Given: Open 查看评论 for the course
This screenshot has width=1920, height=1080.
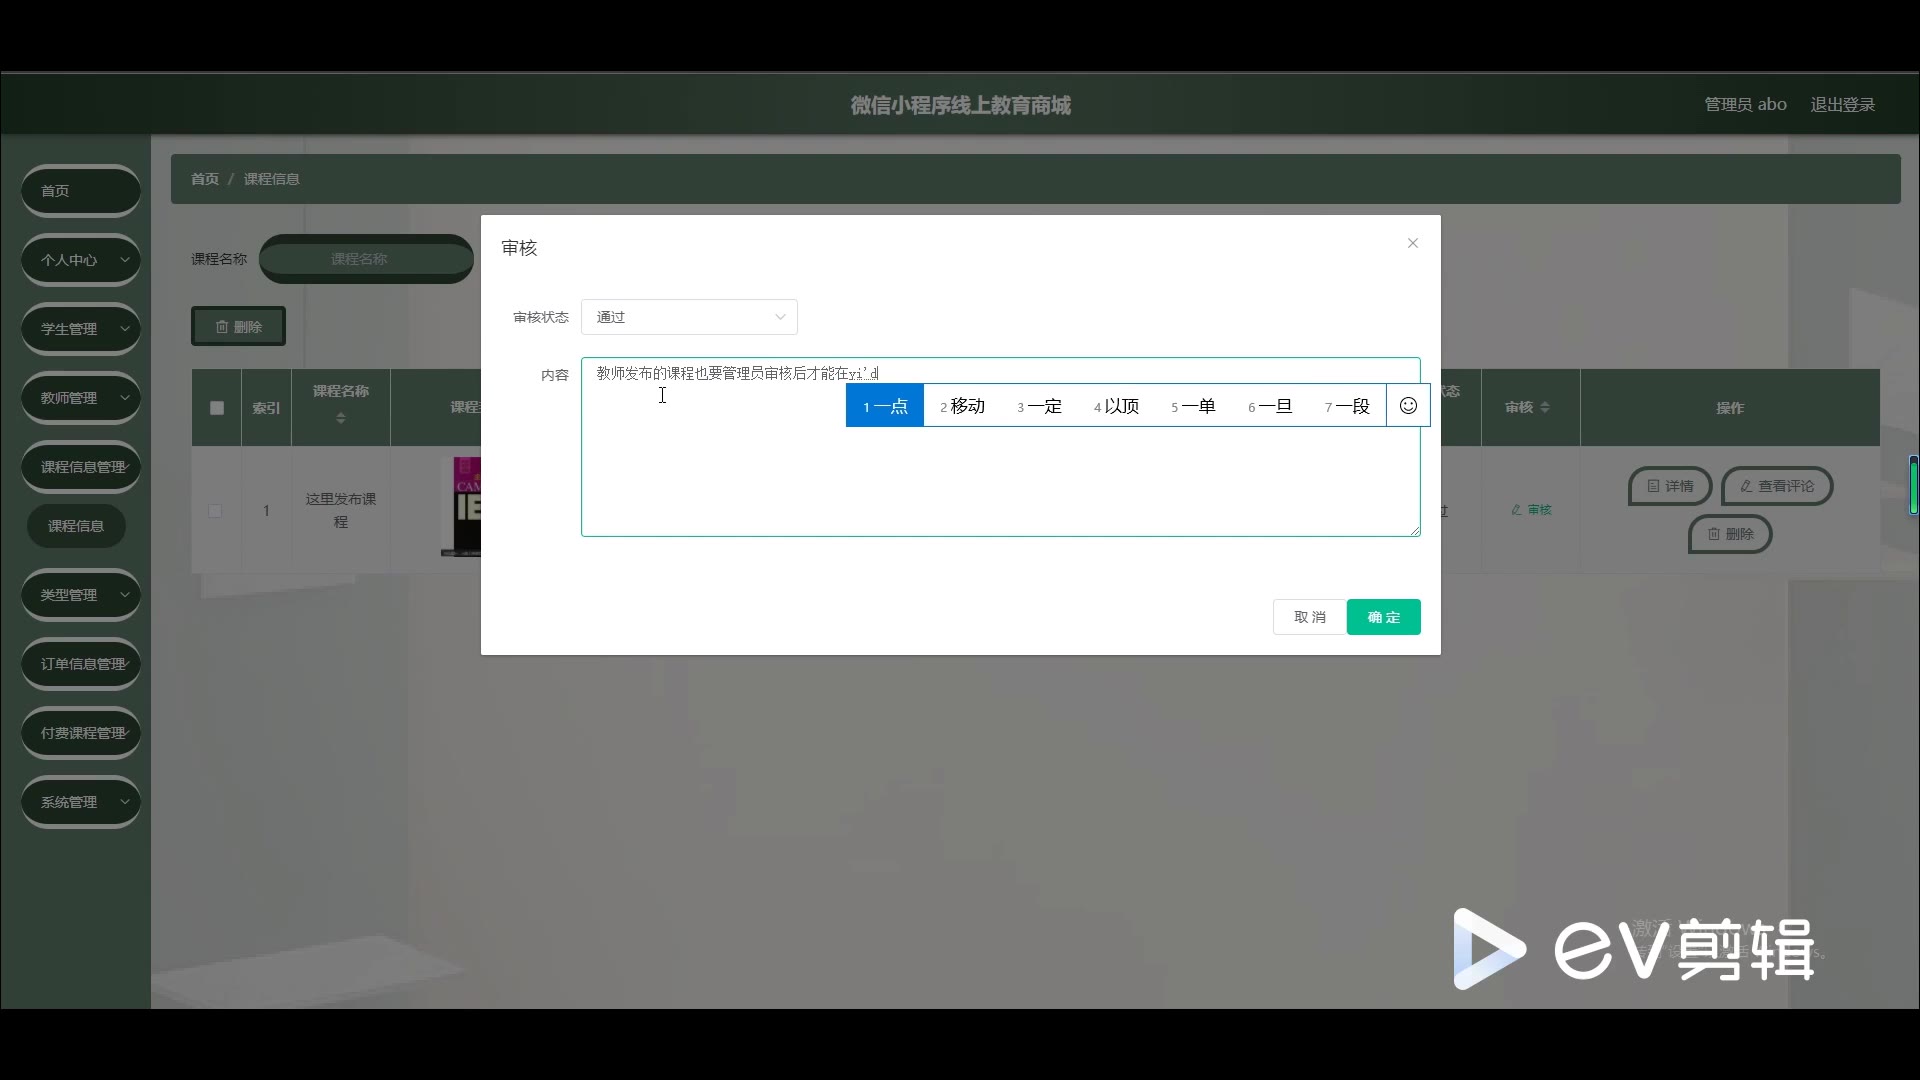Looking at the screenshot, I should [1776, 486].
